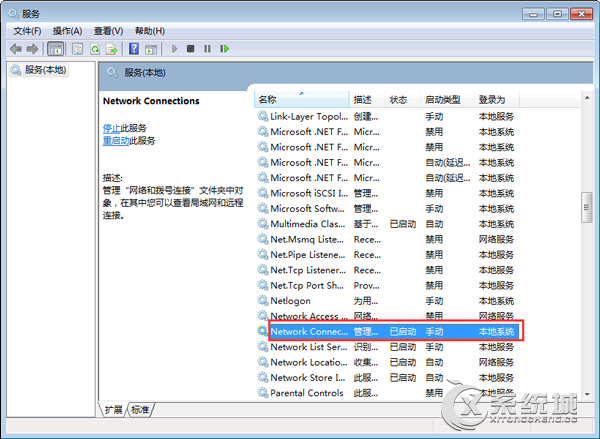This screenshot has width=600, height=439.
Task: Go forward with the toolbar forward arrow
Action: tap(33, 49)
